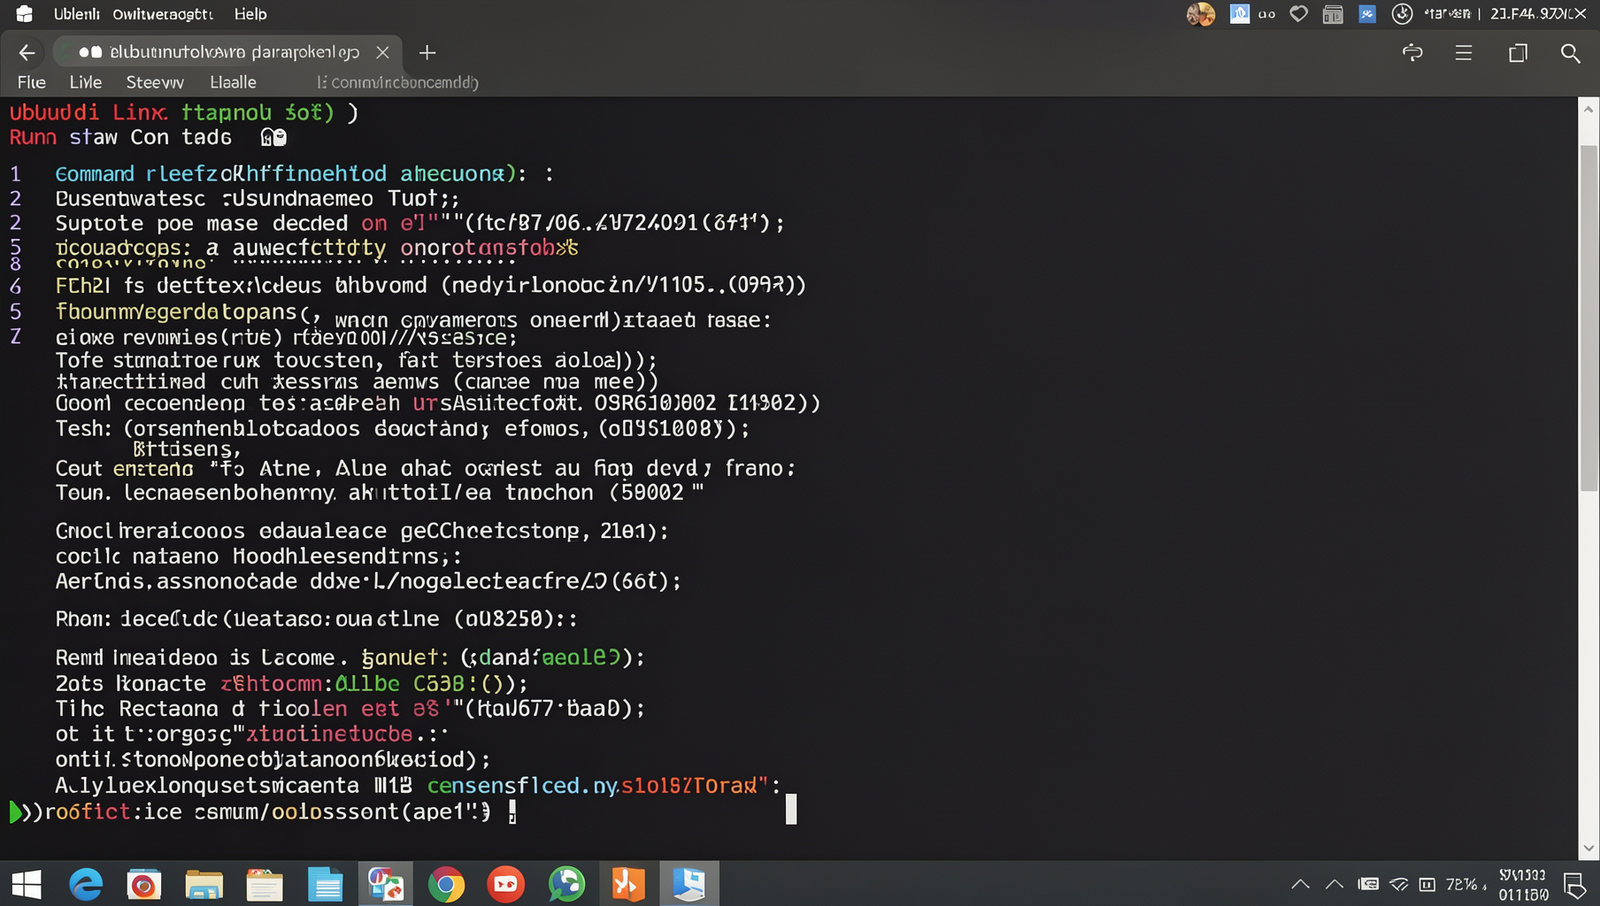Open search with the magnifier icon

tap(1570, 53)
